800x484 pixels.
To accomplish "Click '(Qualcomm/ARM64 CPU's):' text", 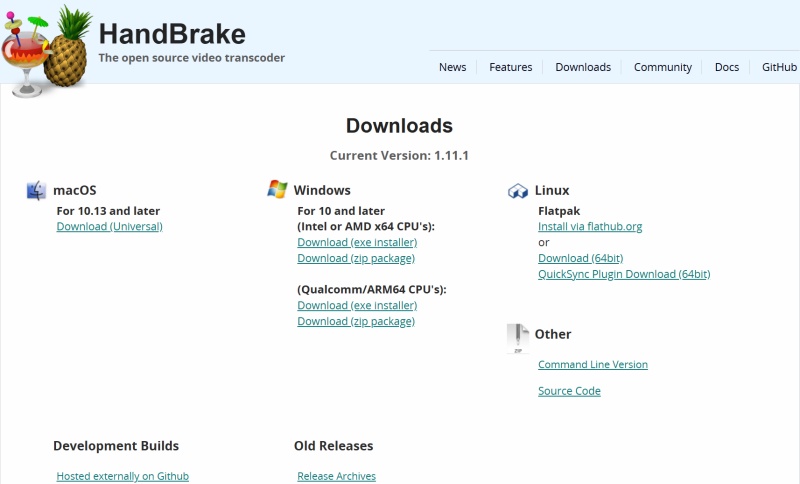I will pos(372,290).
